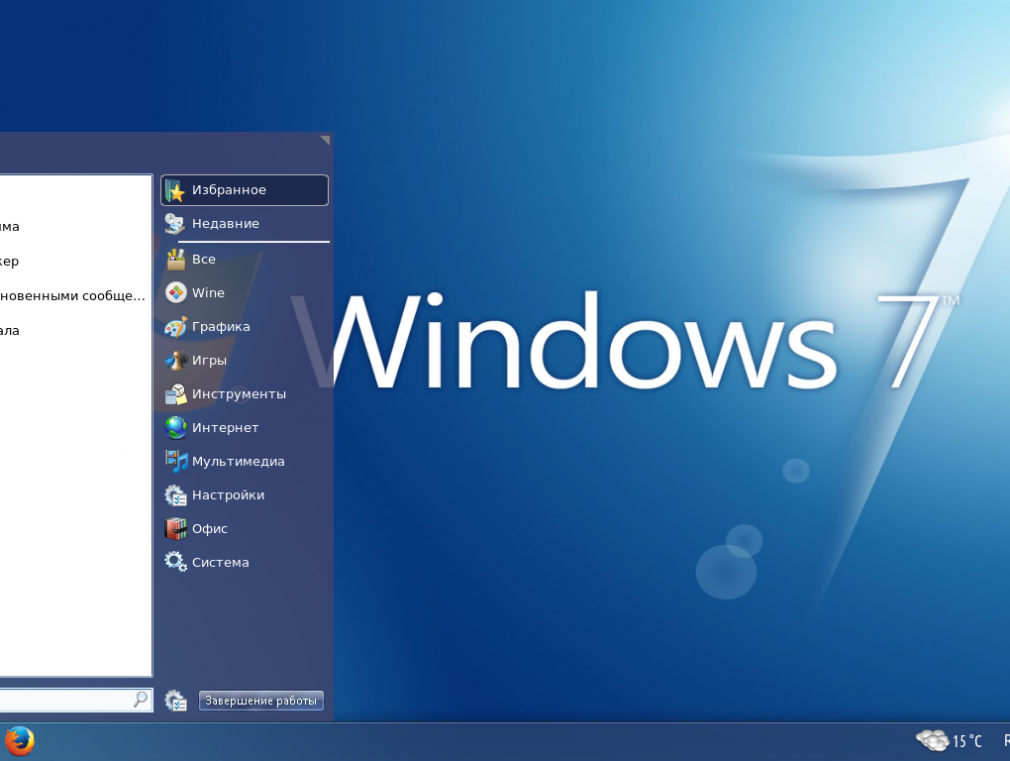Show the Все applications category
The height and width of the screenshot is (761, 1010).
(244, 259)
